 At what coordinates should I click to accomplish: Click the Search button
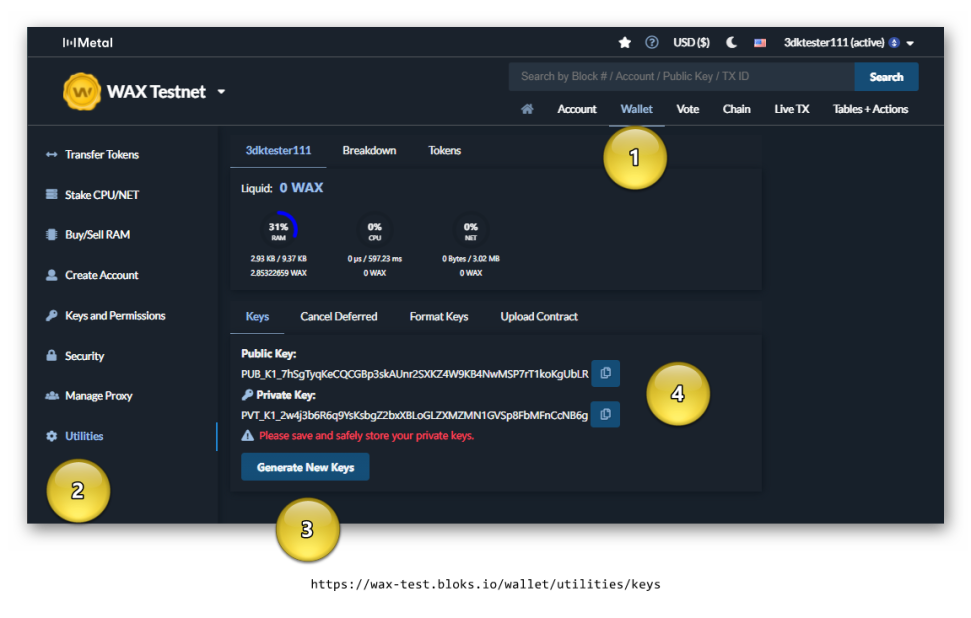click(x=886, y=77)
